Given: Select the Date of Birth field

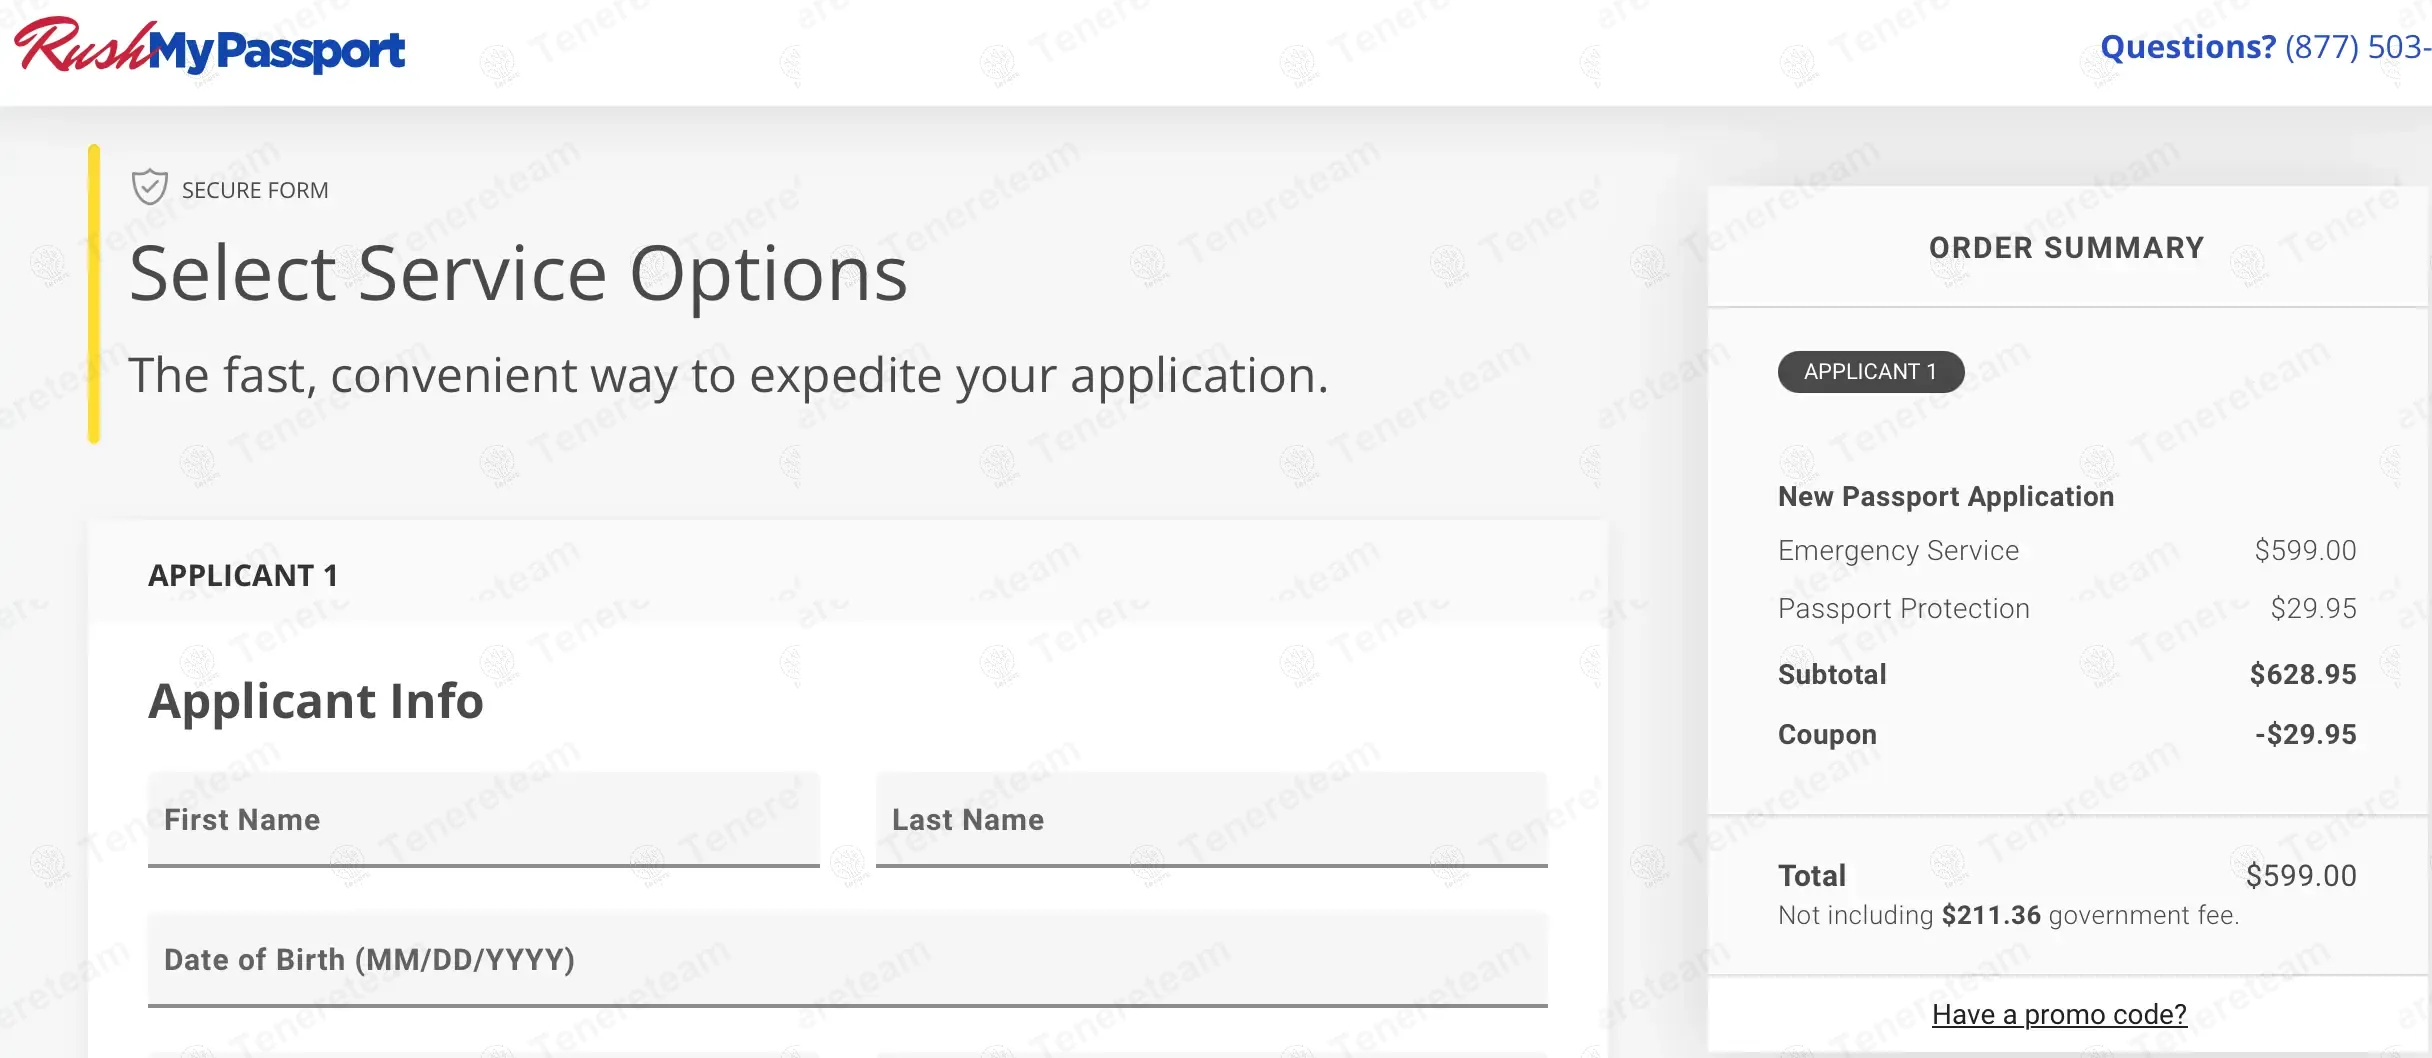Looking at the screenshot, I should click(847, 960).
